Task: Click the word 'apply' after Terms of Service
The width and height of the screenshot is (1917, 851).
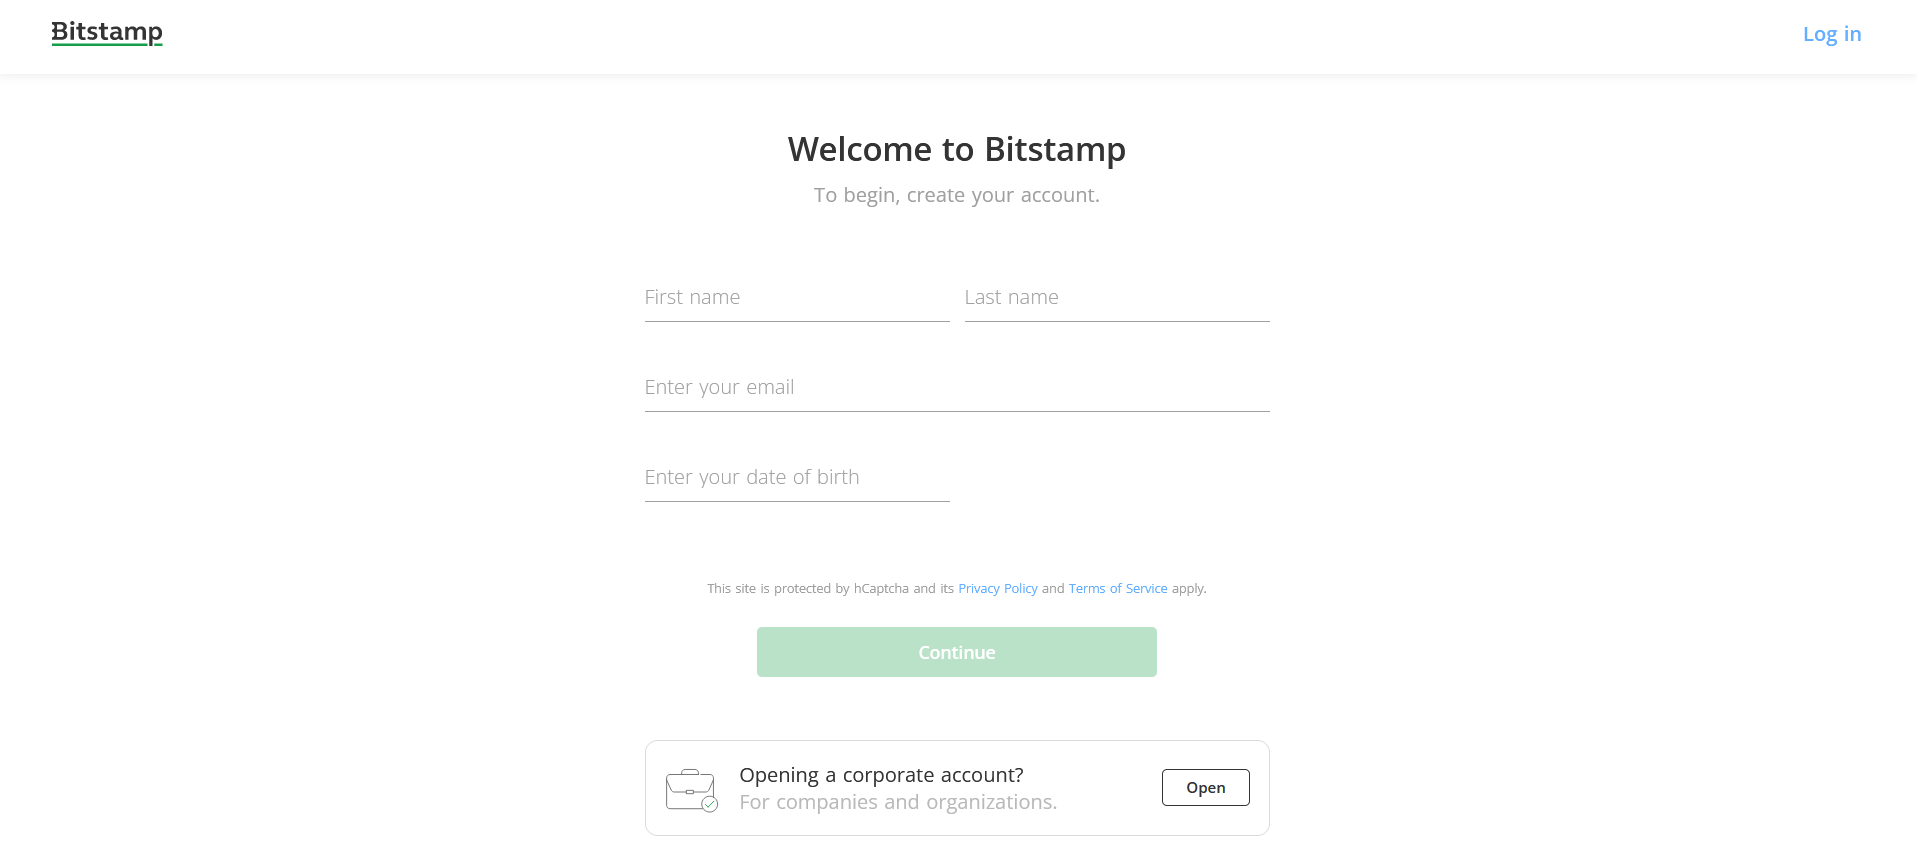Action: [x=1188, y=589]
